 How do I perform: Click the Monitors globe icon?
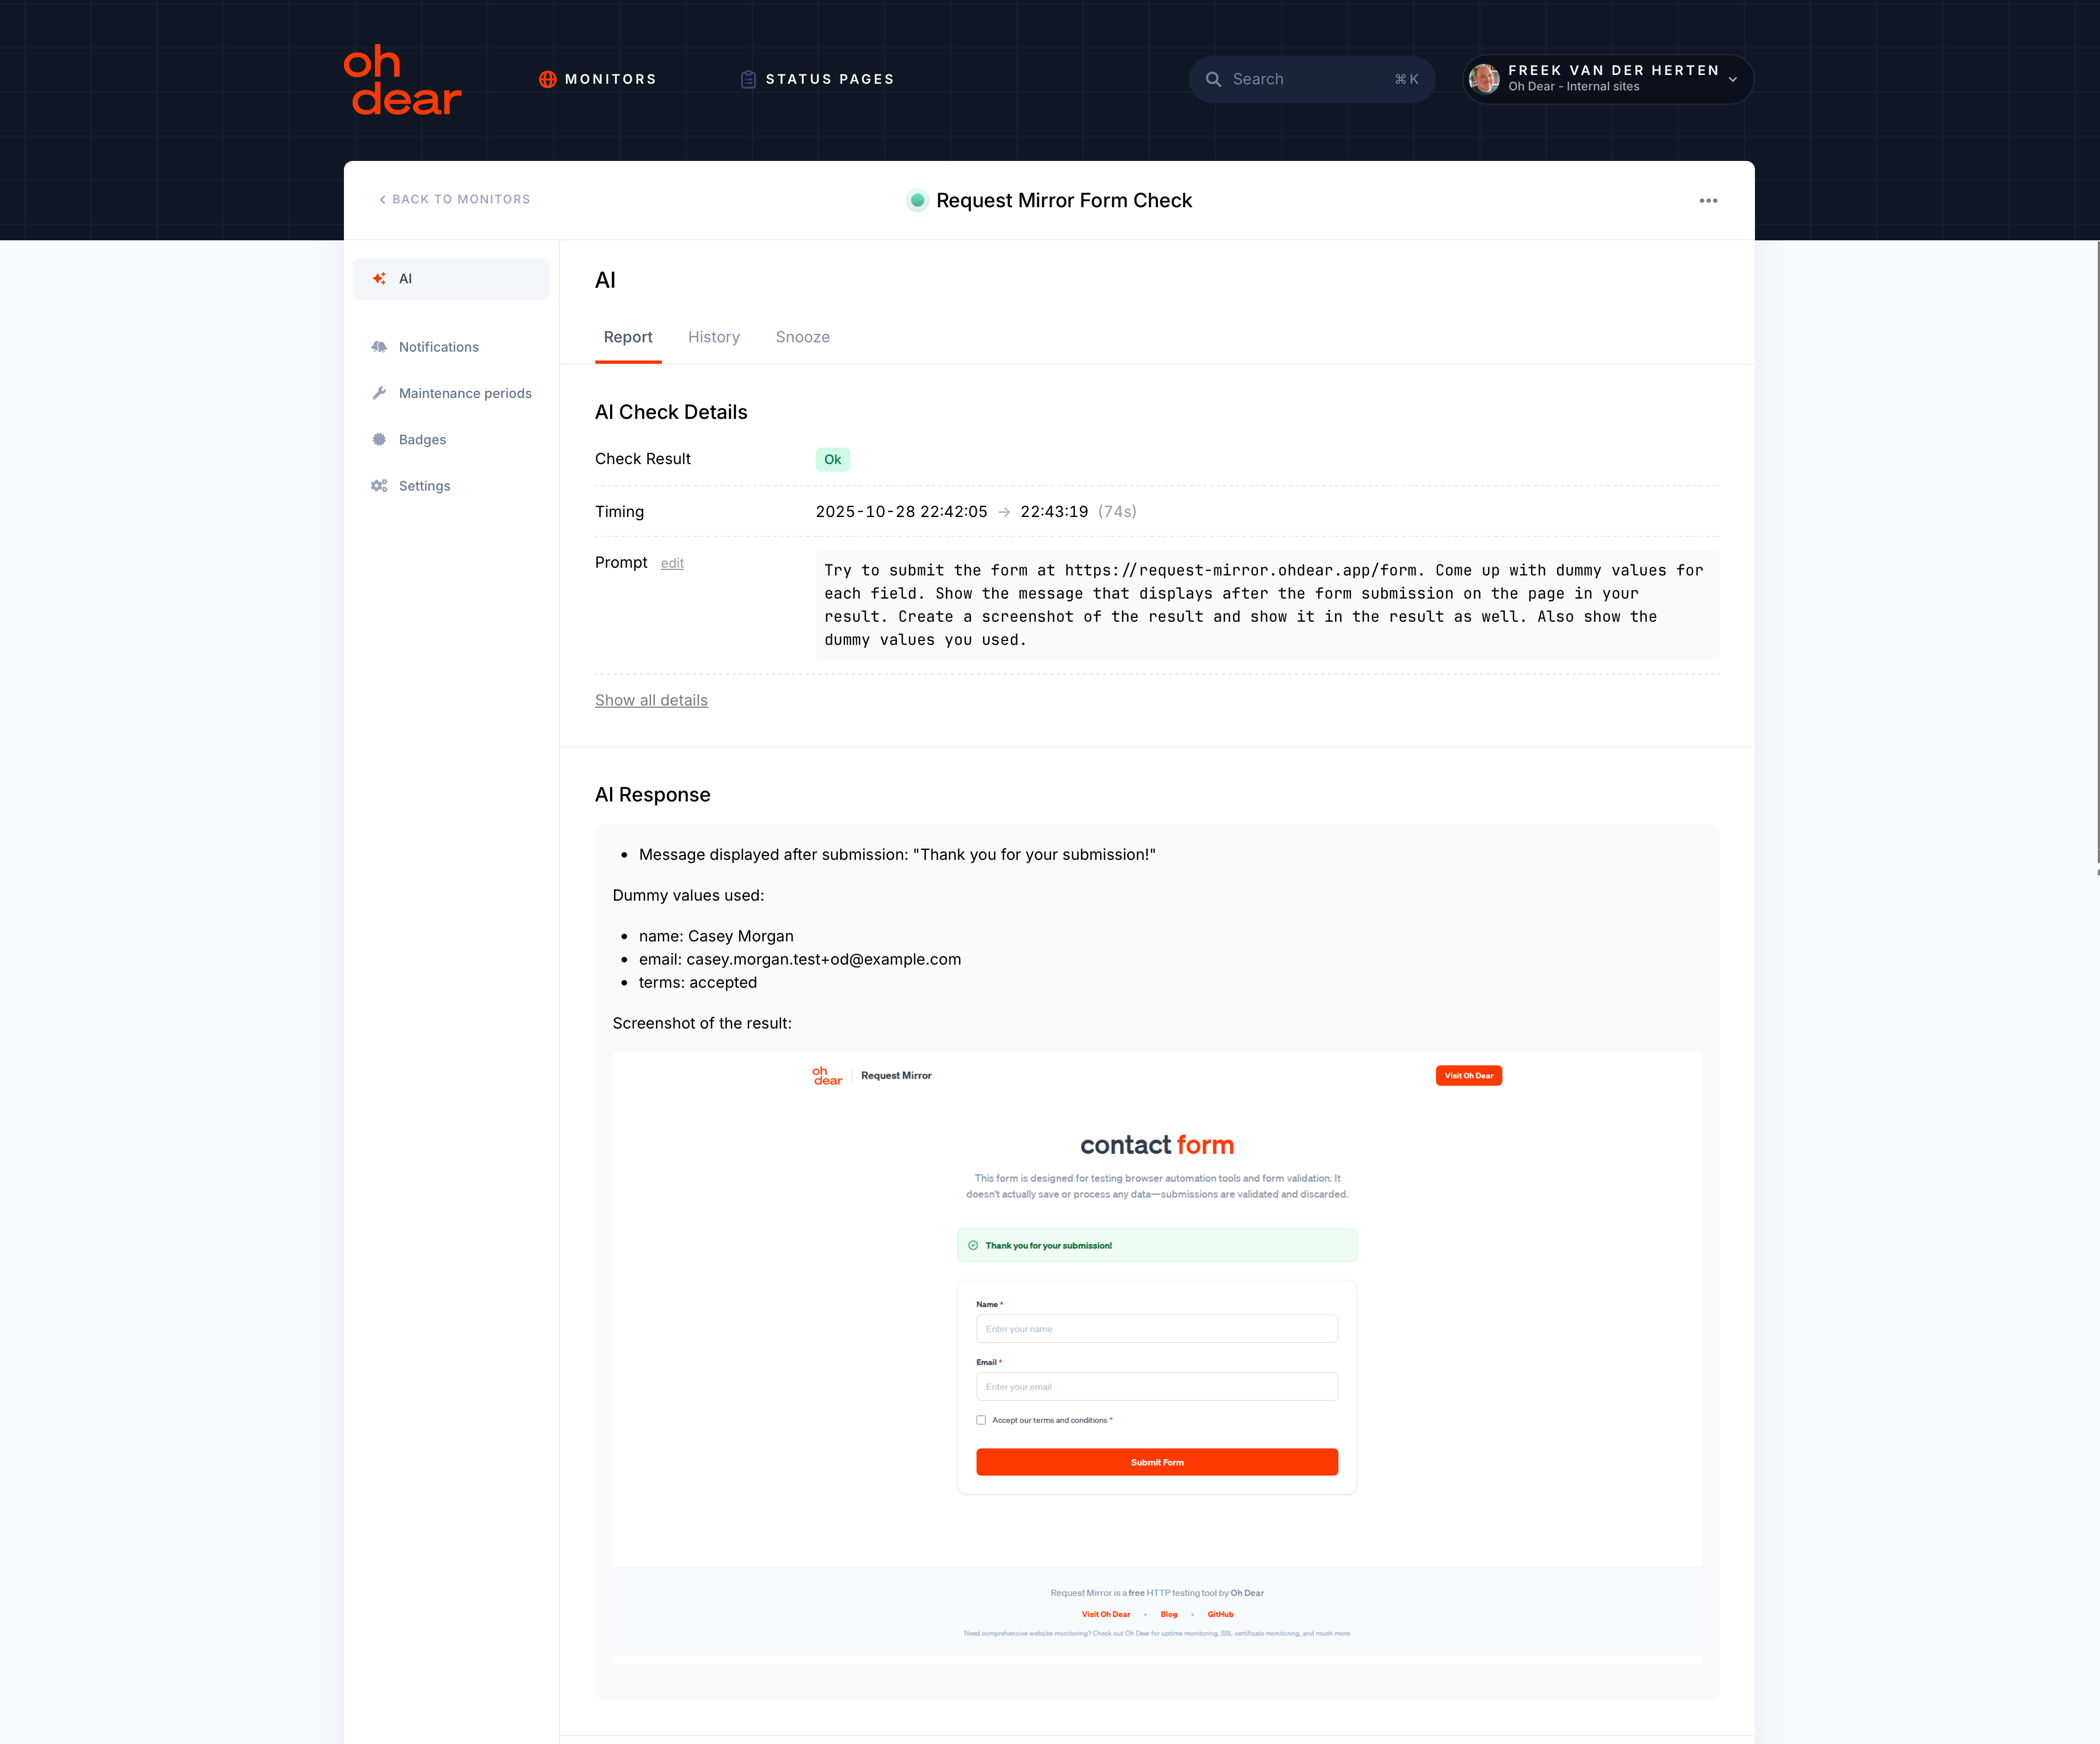(547, 79)
